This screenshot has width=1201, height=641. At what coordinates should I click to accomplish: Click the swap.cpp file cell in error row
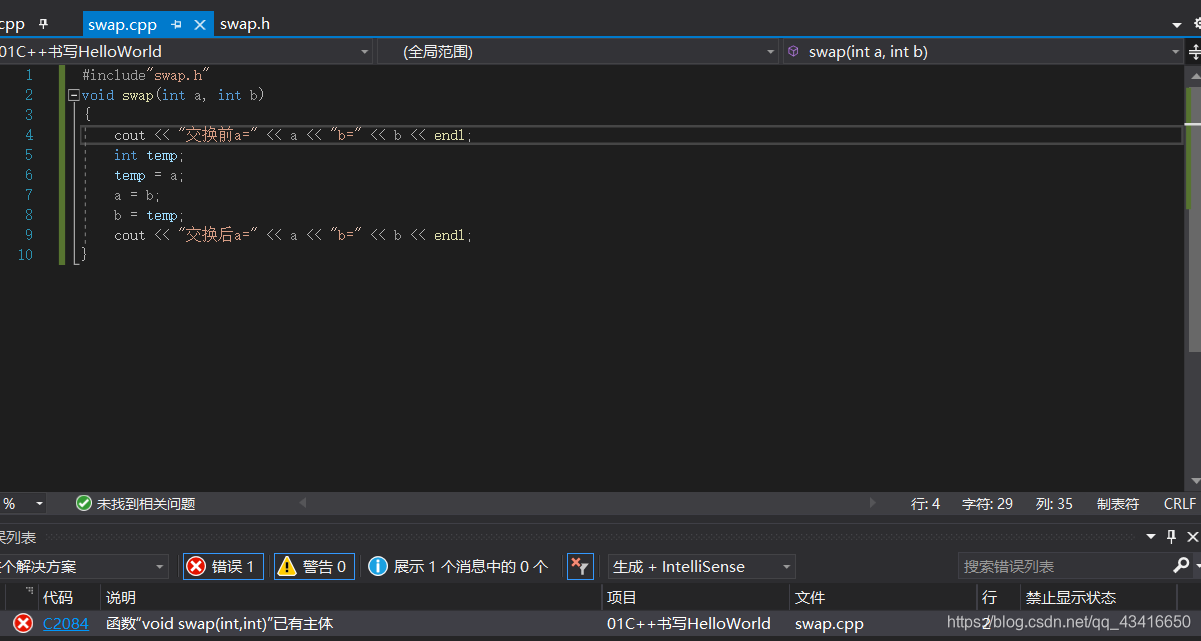[x=829, y=623]
